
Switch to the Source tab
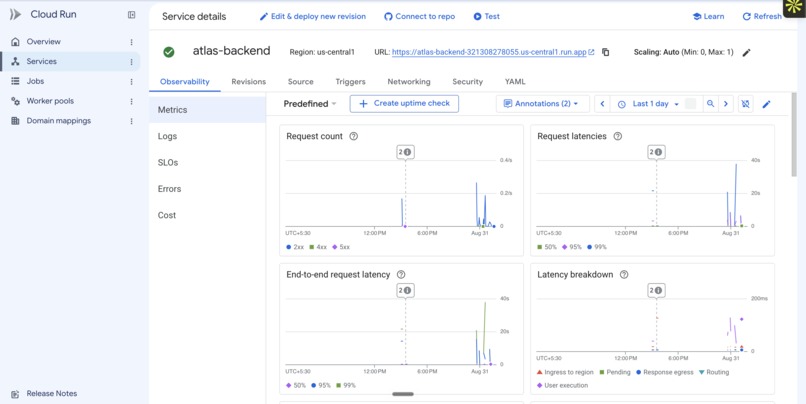pyautogui.click(x=301, y=82)
